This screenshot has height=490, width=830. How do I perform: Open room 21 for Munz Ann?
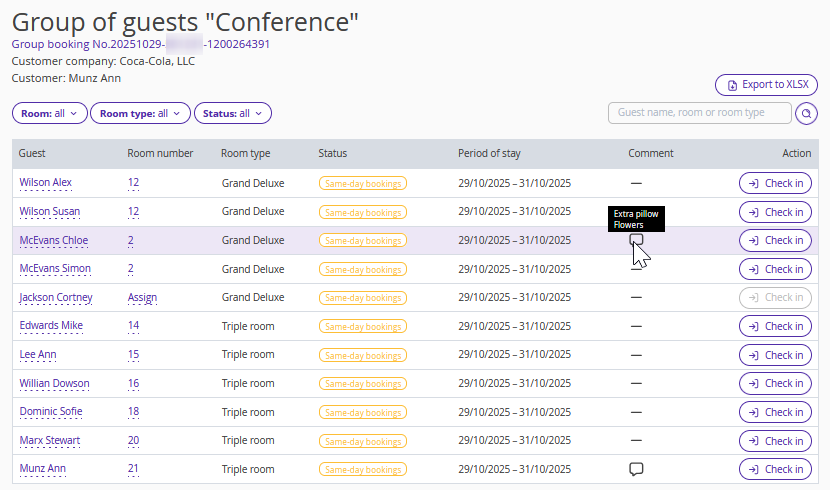(x=133, y=469)
